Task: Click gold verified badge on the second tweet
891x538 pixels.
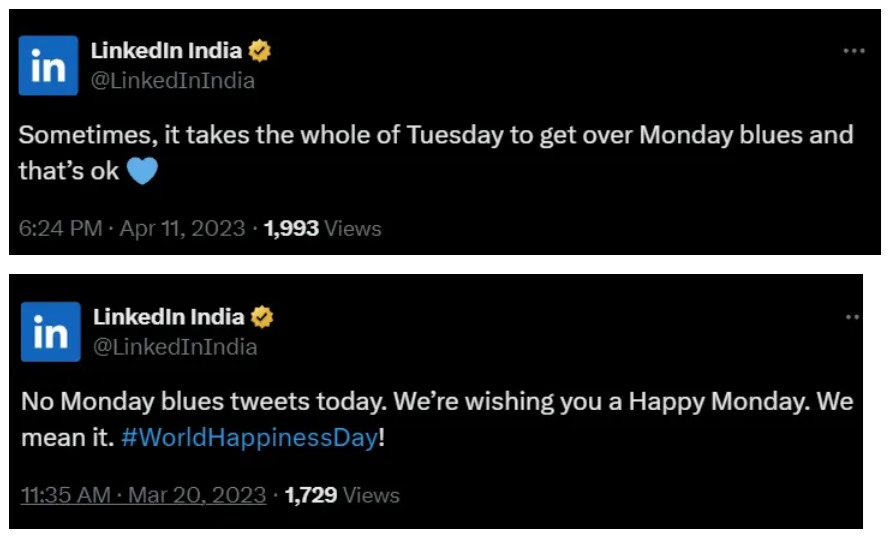Action: click(262, 317)
